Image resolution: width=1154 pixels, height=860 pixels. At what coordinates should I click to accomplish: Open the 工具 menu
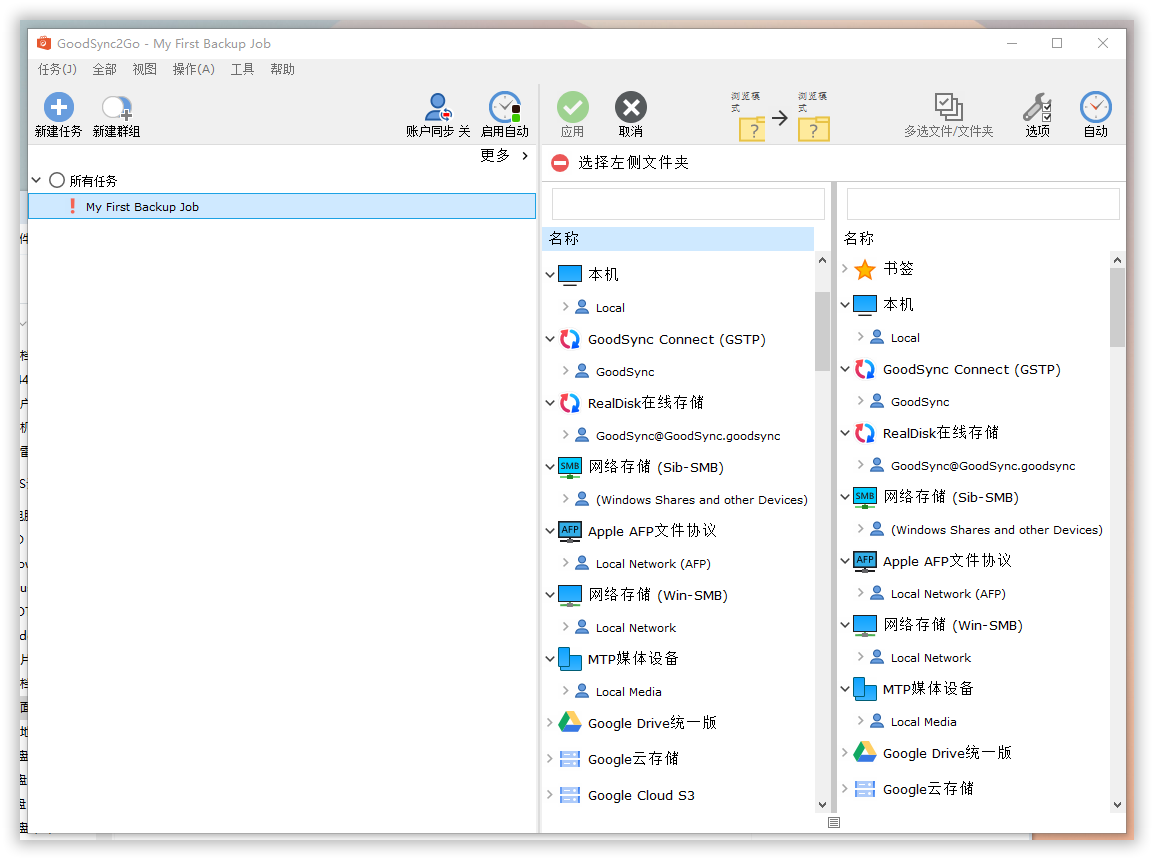click(x=242, y=69)
